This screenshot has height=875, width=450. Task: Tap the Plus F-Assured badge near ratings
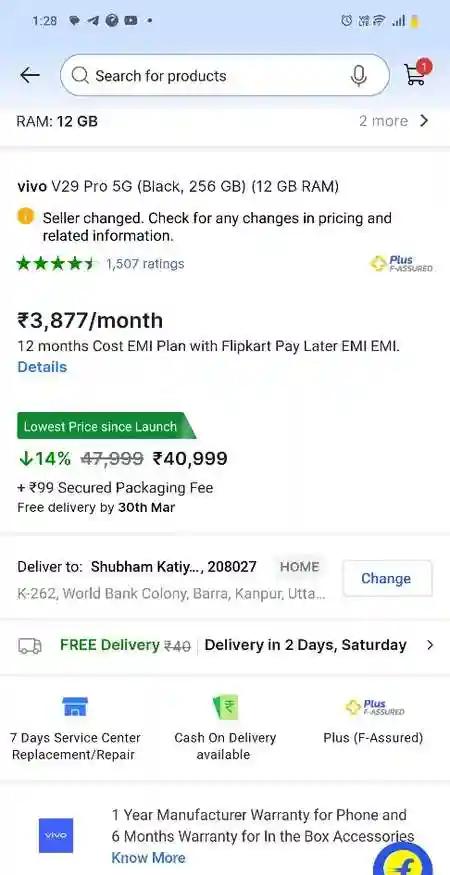tap(402, 263)
